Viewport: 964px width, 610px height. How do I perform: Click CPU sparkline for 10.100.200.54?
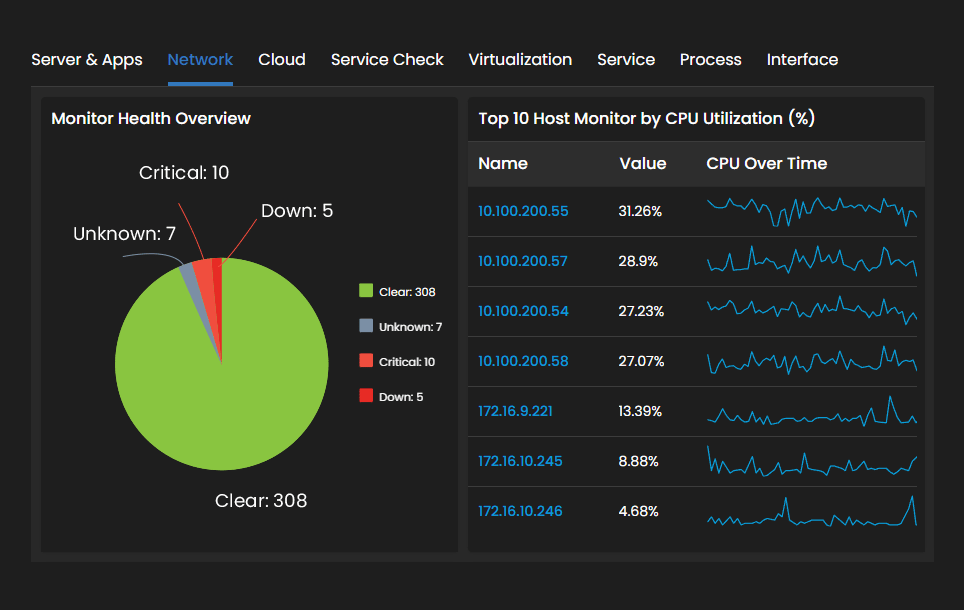(811, 310)
